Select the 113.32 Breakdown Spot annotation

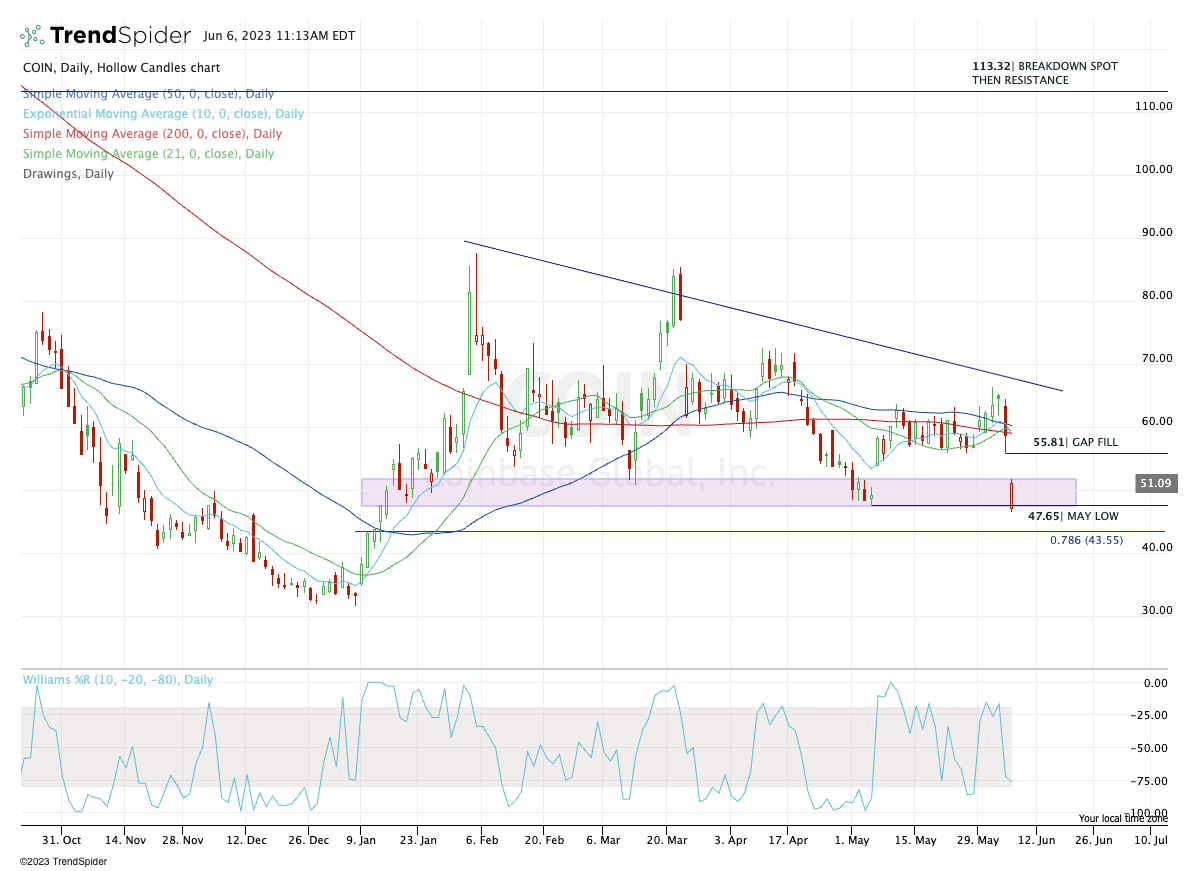pyautogui.click(x=1044, y=73)
